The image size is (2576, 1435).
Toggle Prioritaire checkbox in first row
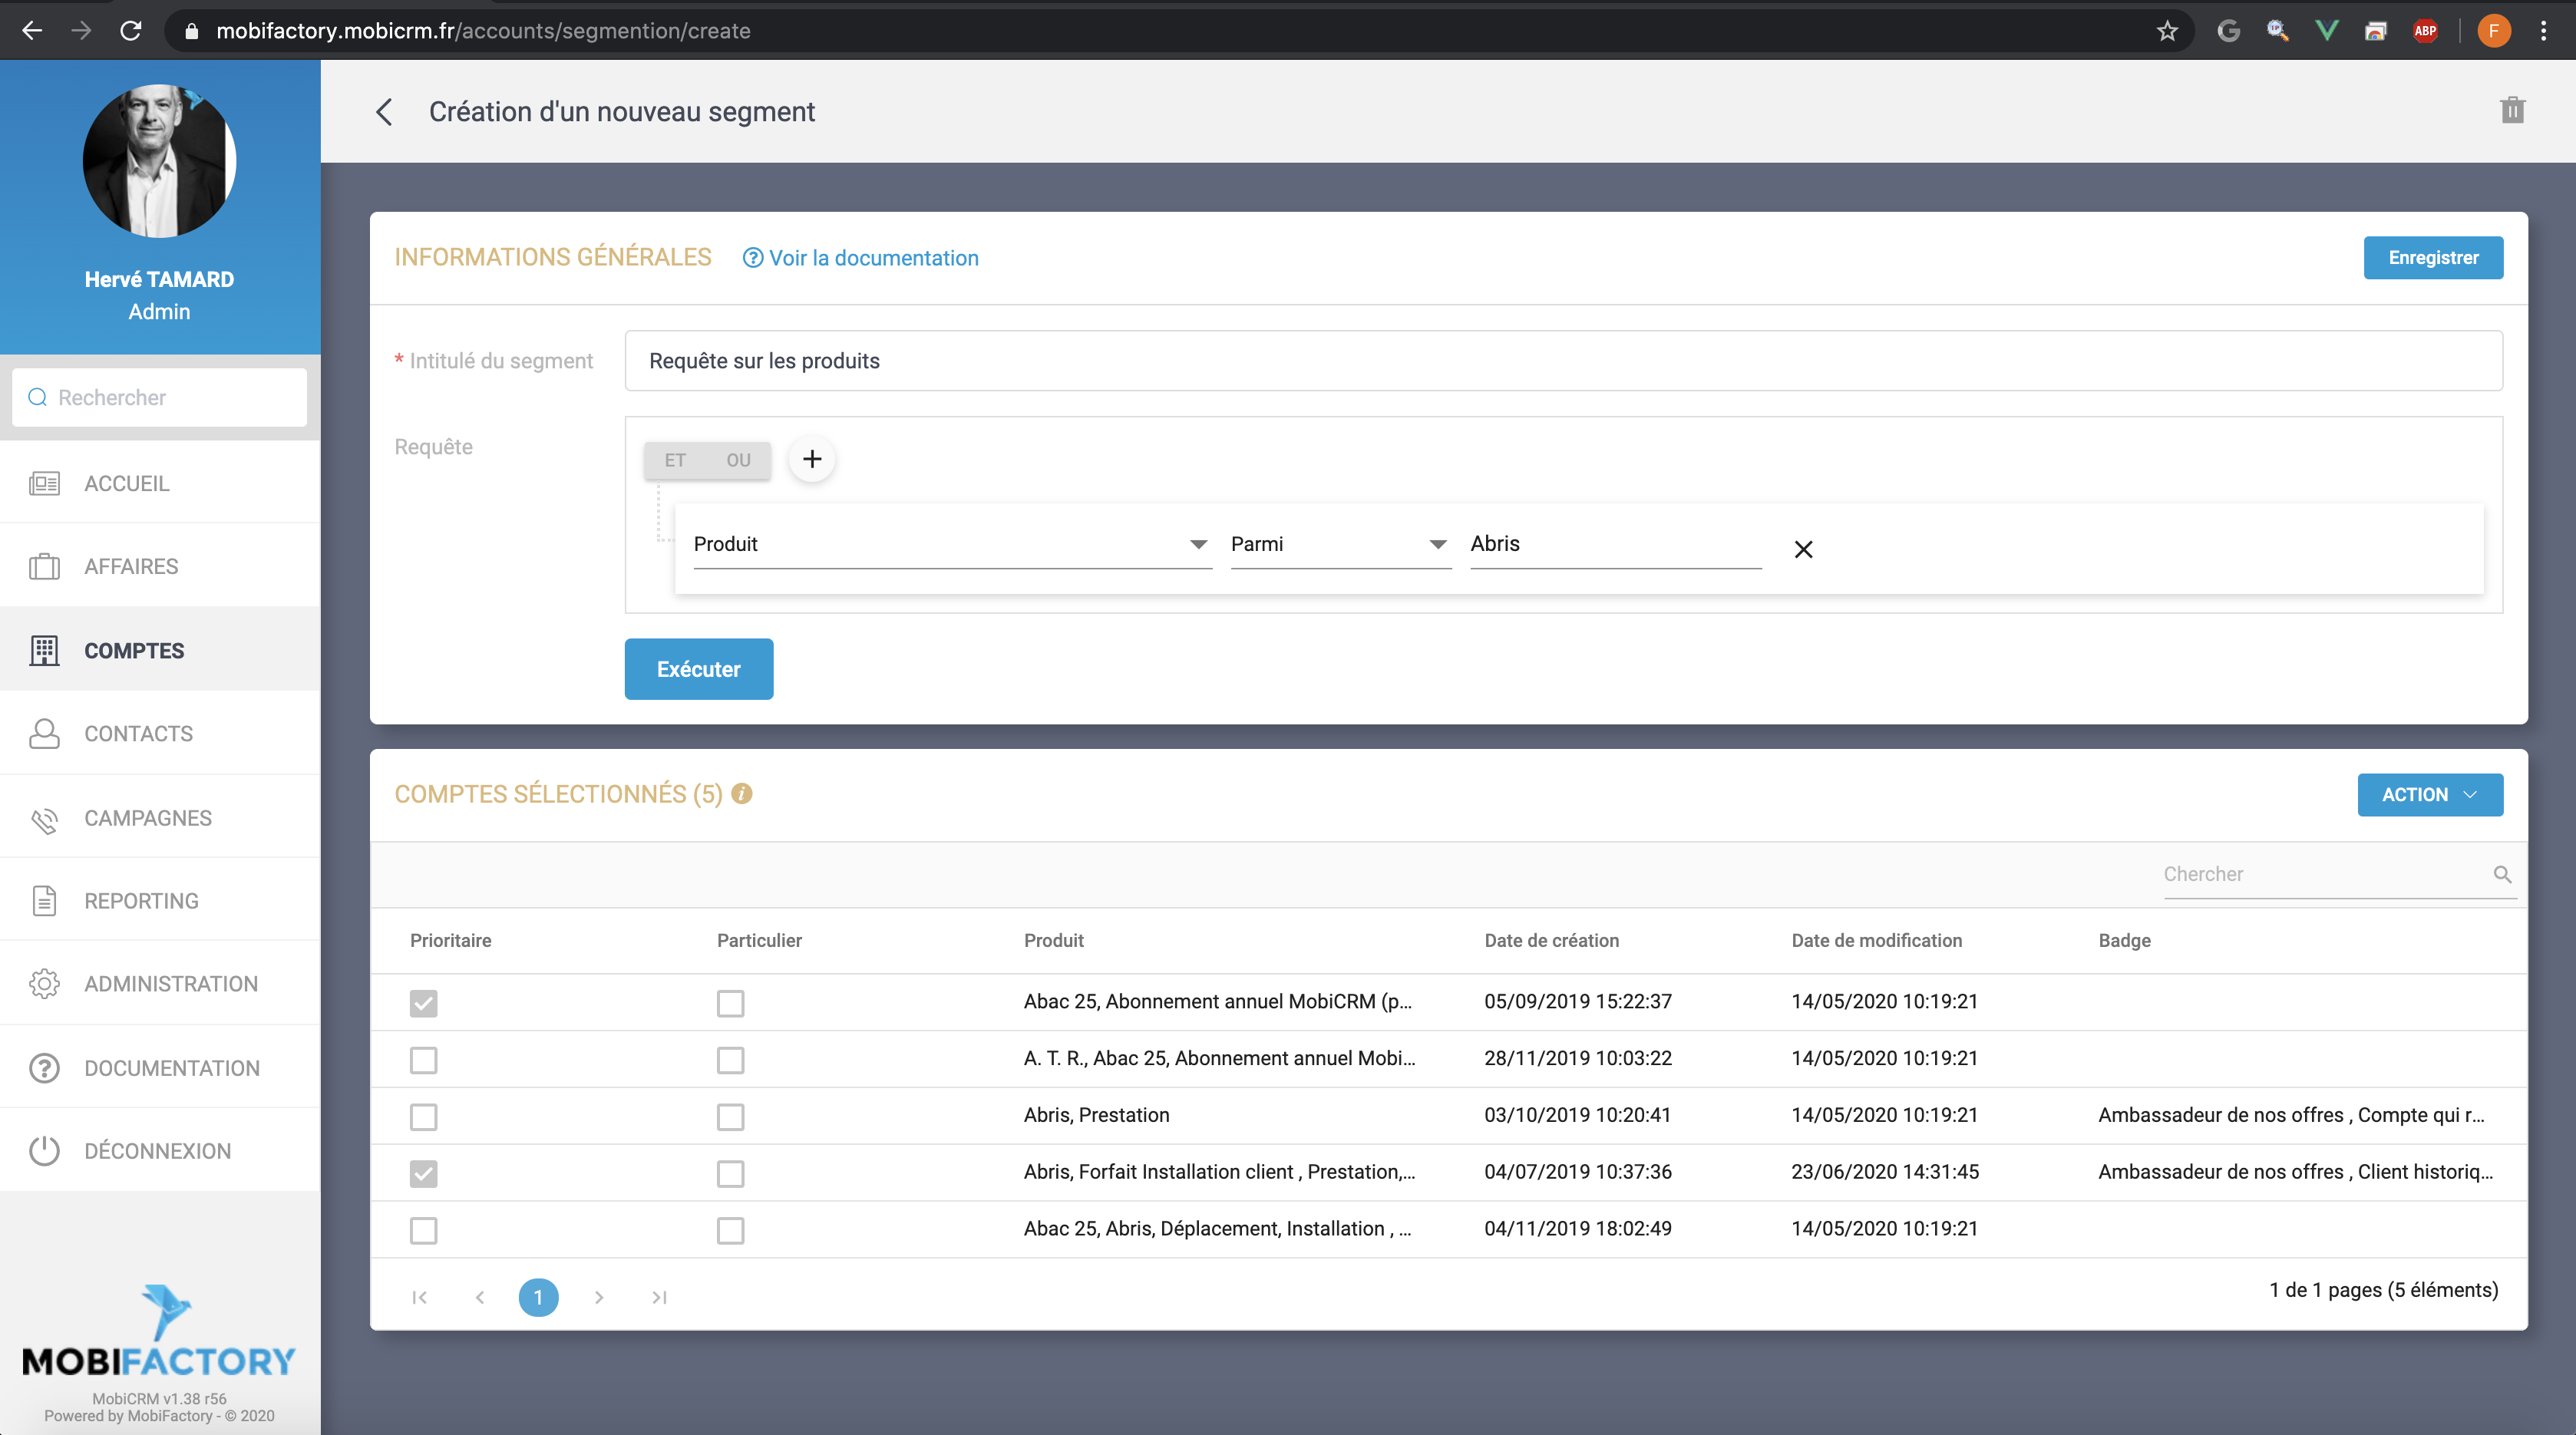tap(423, 1003)
